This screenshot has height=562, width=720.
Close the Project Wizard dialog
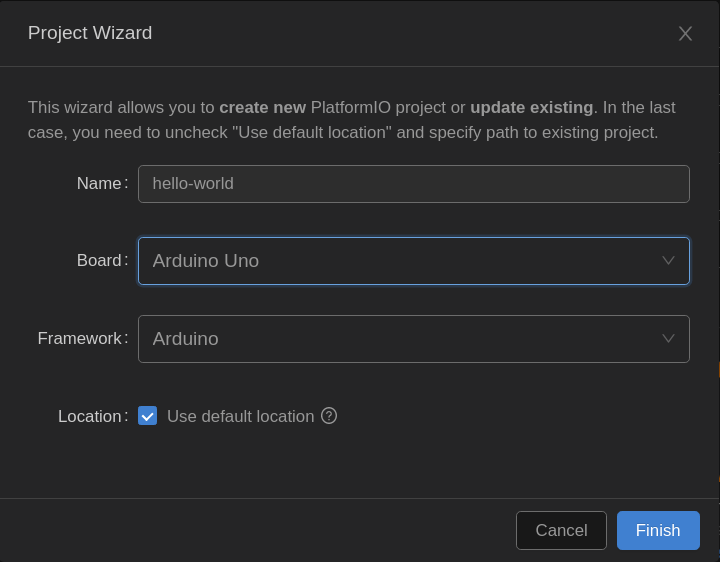pyautogui.click(x=685, y=33)
